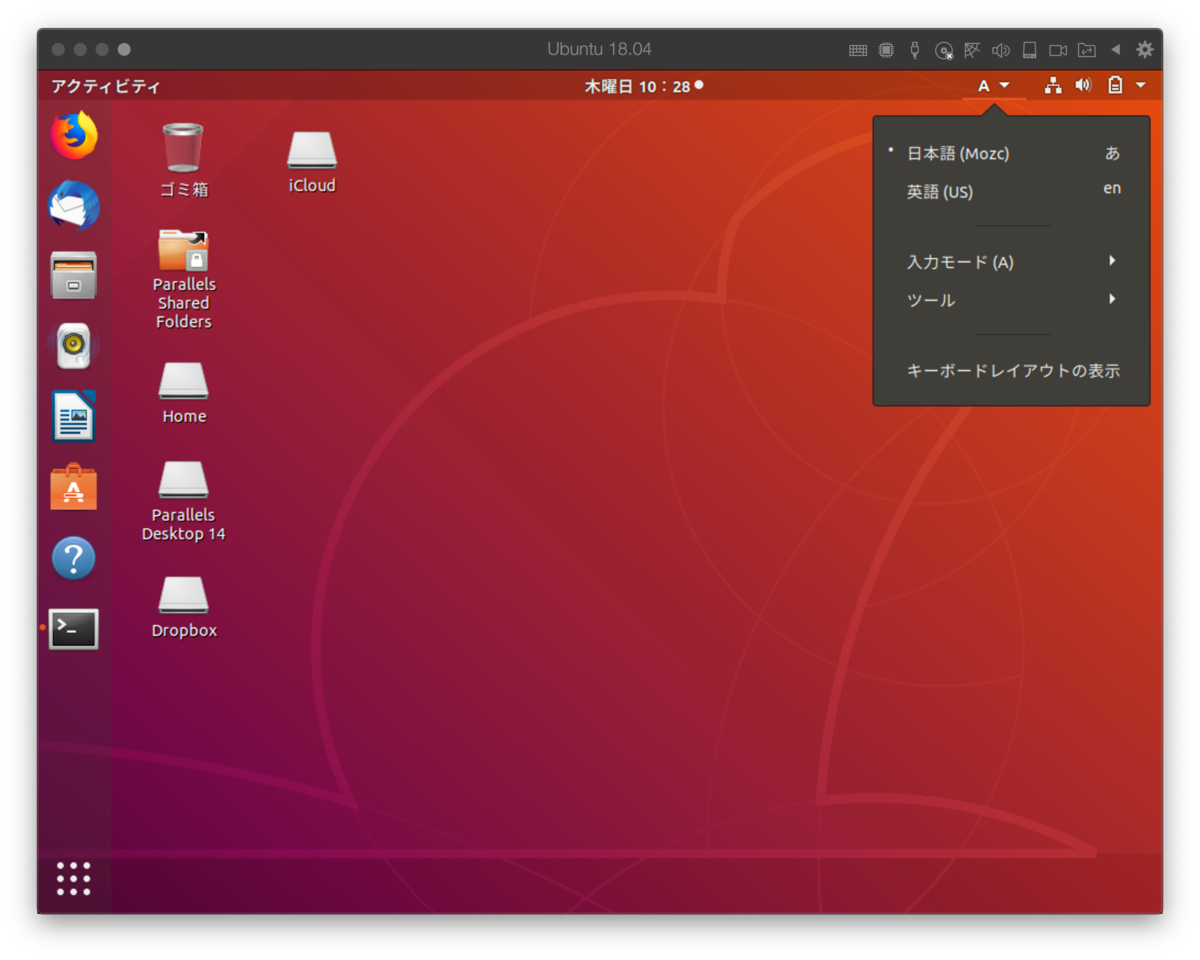The height and width of the screenshot is (960, 1200).
Task: Select the ゴミ箱 trash icon on desktop
Action: coord(183,160)
